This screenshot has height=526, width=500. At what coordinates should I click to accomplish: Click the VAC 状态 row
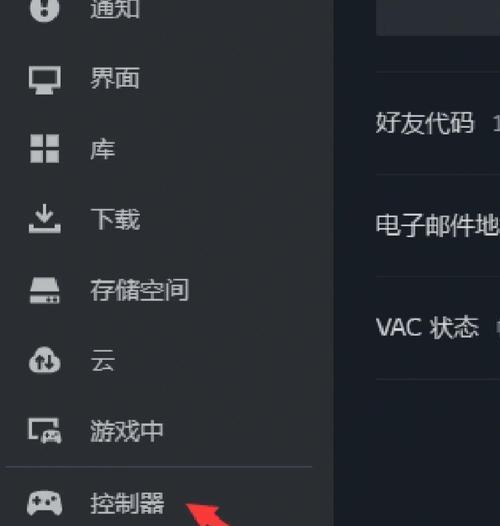[x=438, y=328]
